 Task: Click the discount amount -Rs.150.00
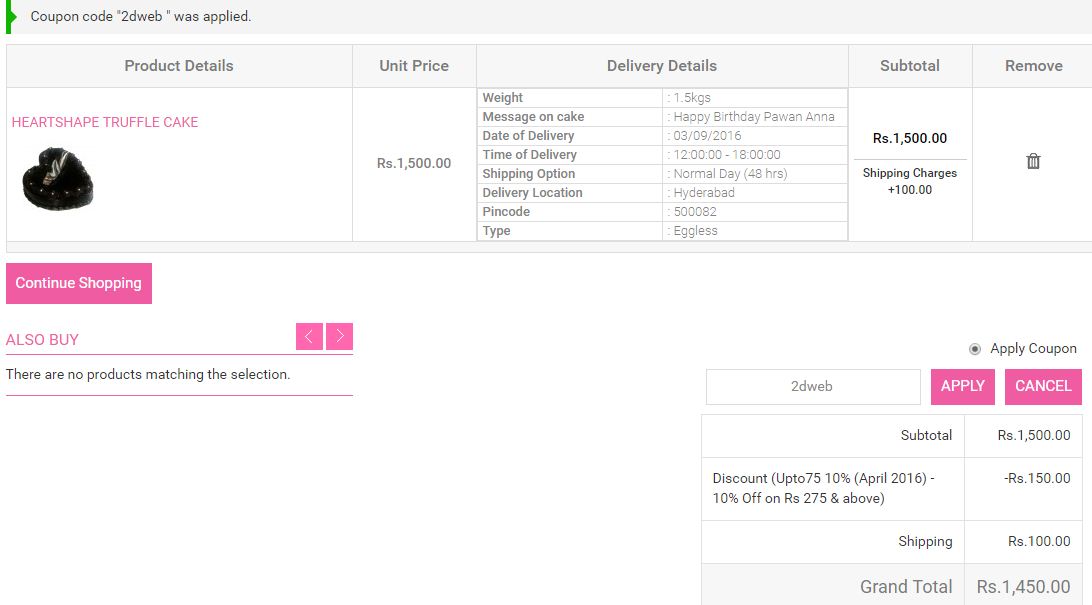pos(1037,478)
